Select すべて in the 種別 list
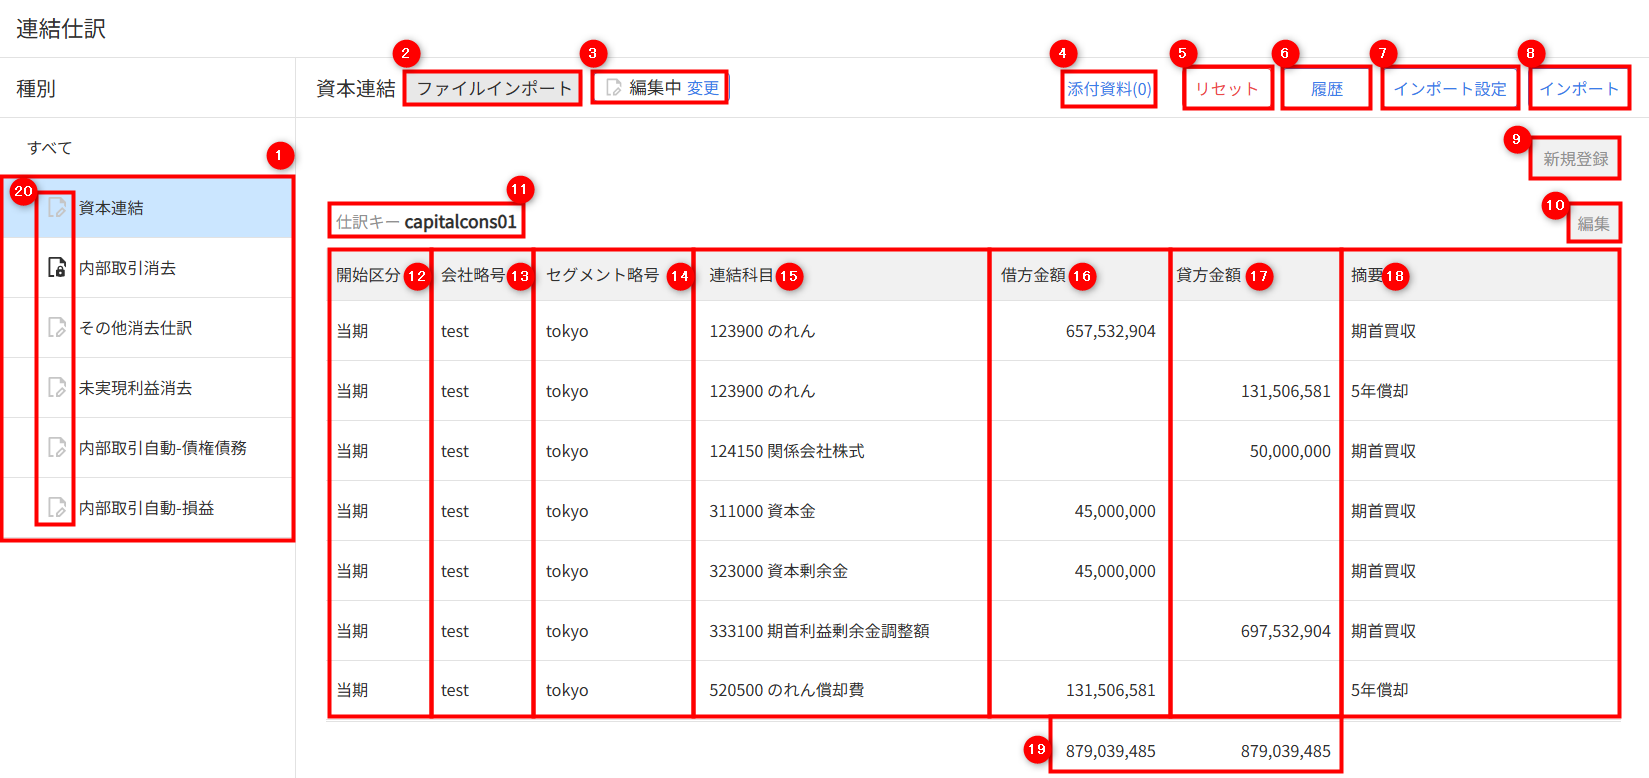1649x778 pixels. coord(50,148)
